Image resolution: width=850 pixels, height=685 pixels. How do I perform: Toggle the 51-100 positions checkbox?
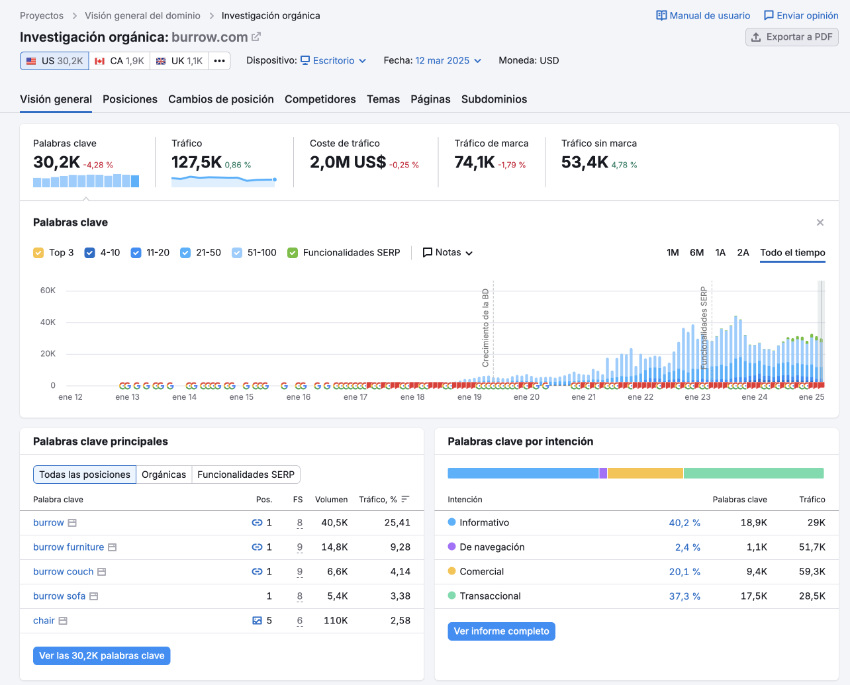[237, 253]
